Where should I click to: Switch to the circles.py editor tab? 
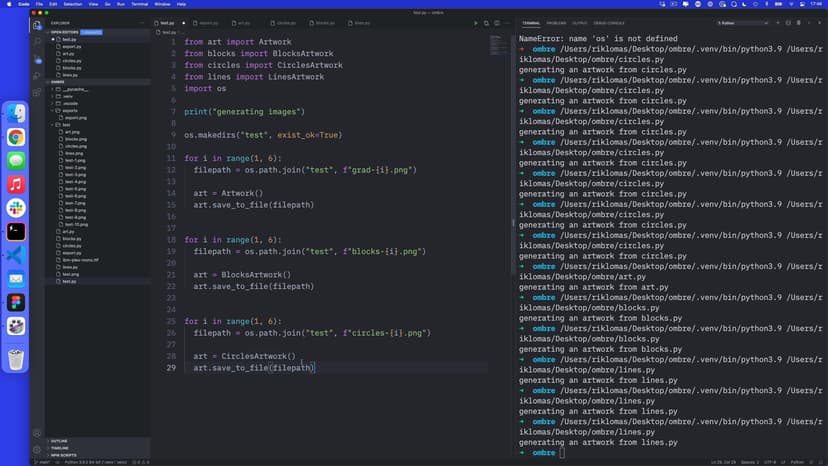click(x=285, y=22)
